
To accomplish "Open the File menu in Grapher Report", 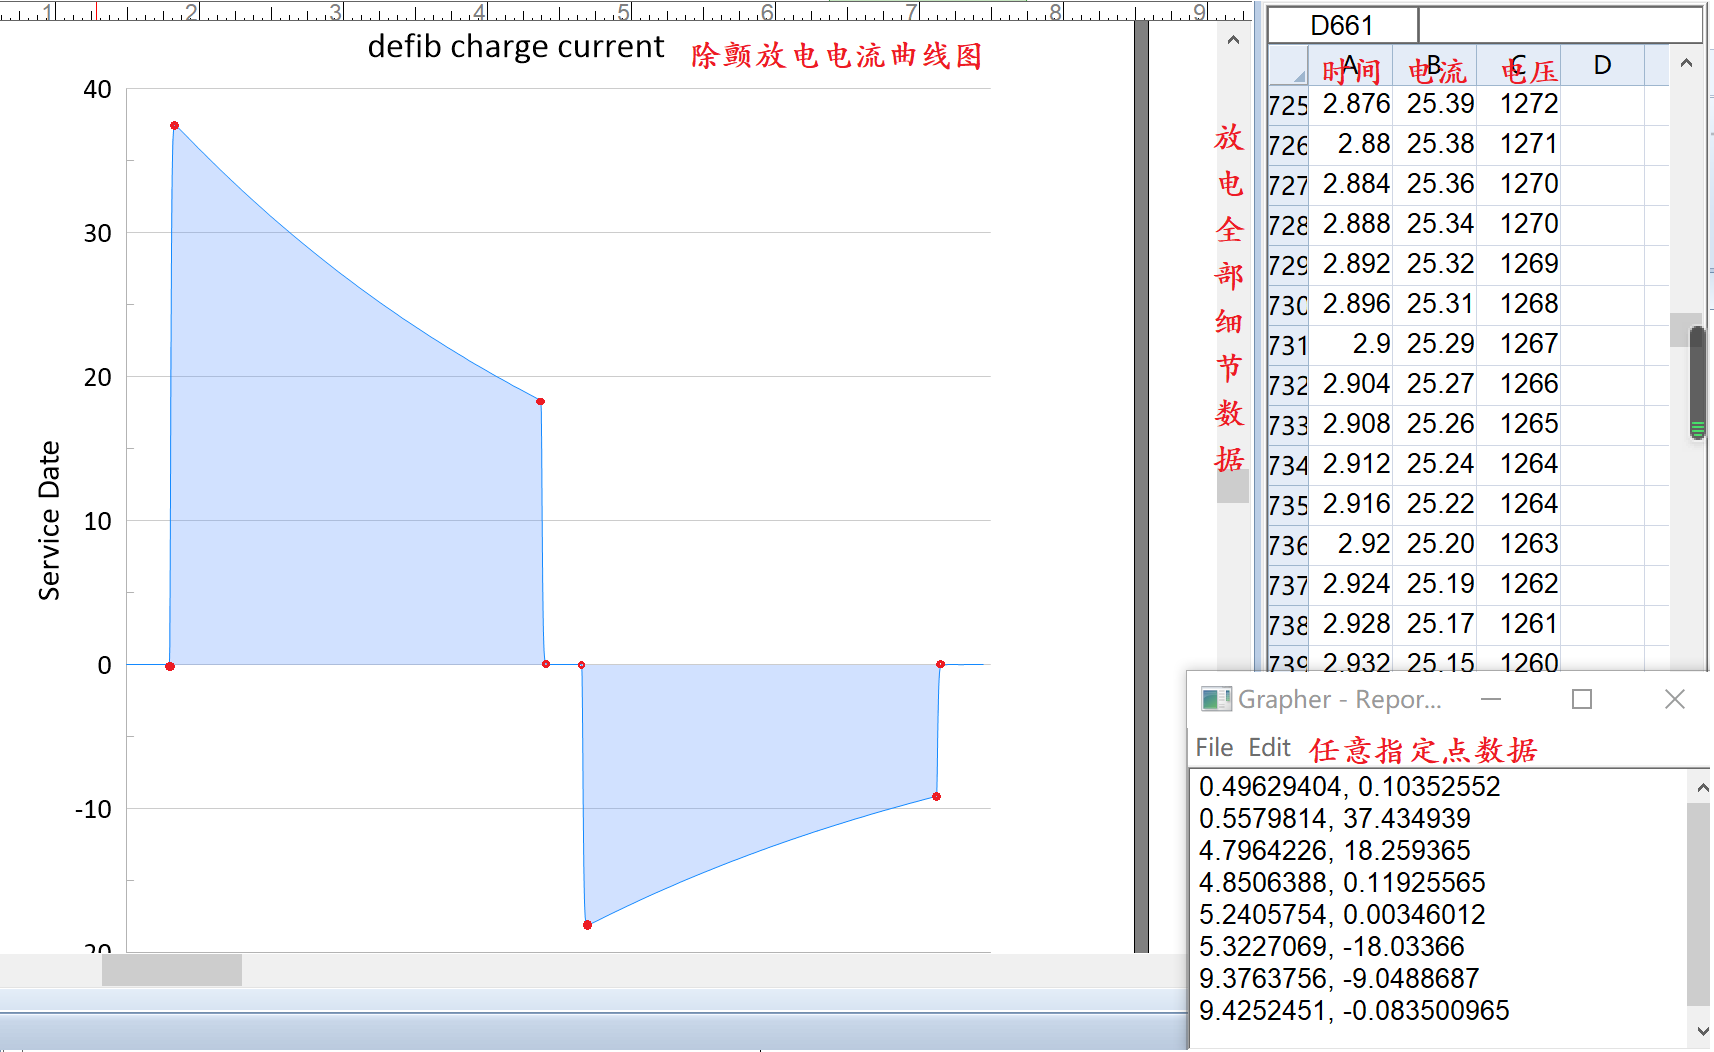I will pyautogui.click(x=1214, y=748).
